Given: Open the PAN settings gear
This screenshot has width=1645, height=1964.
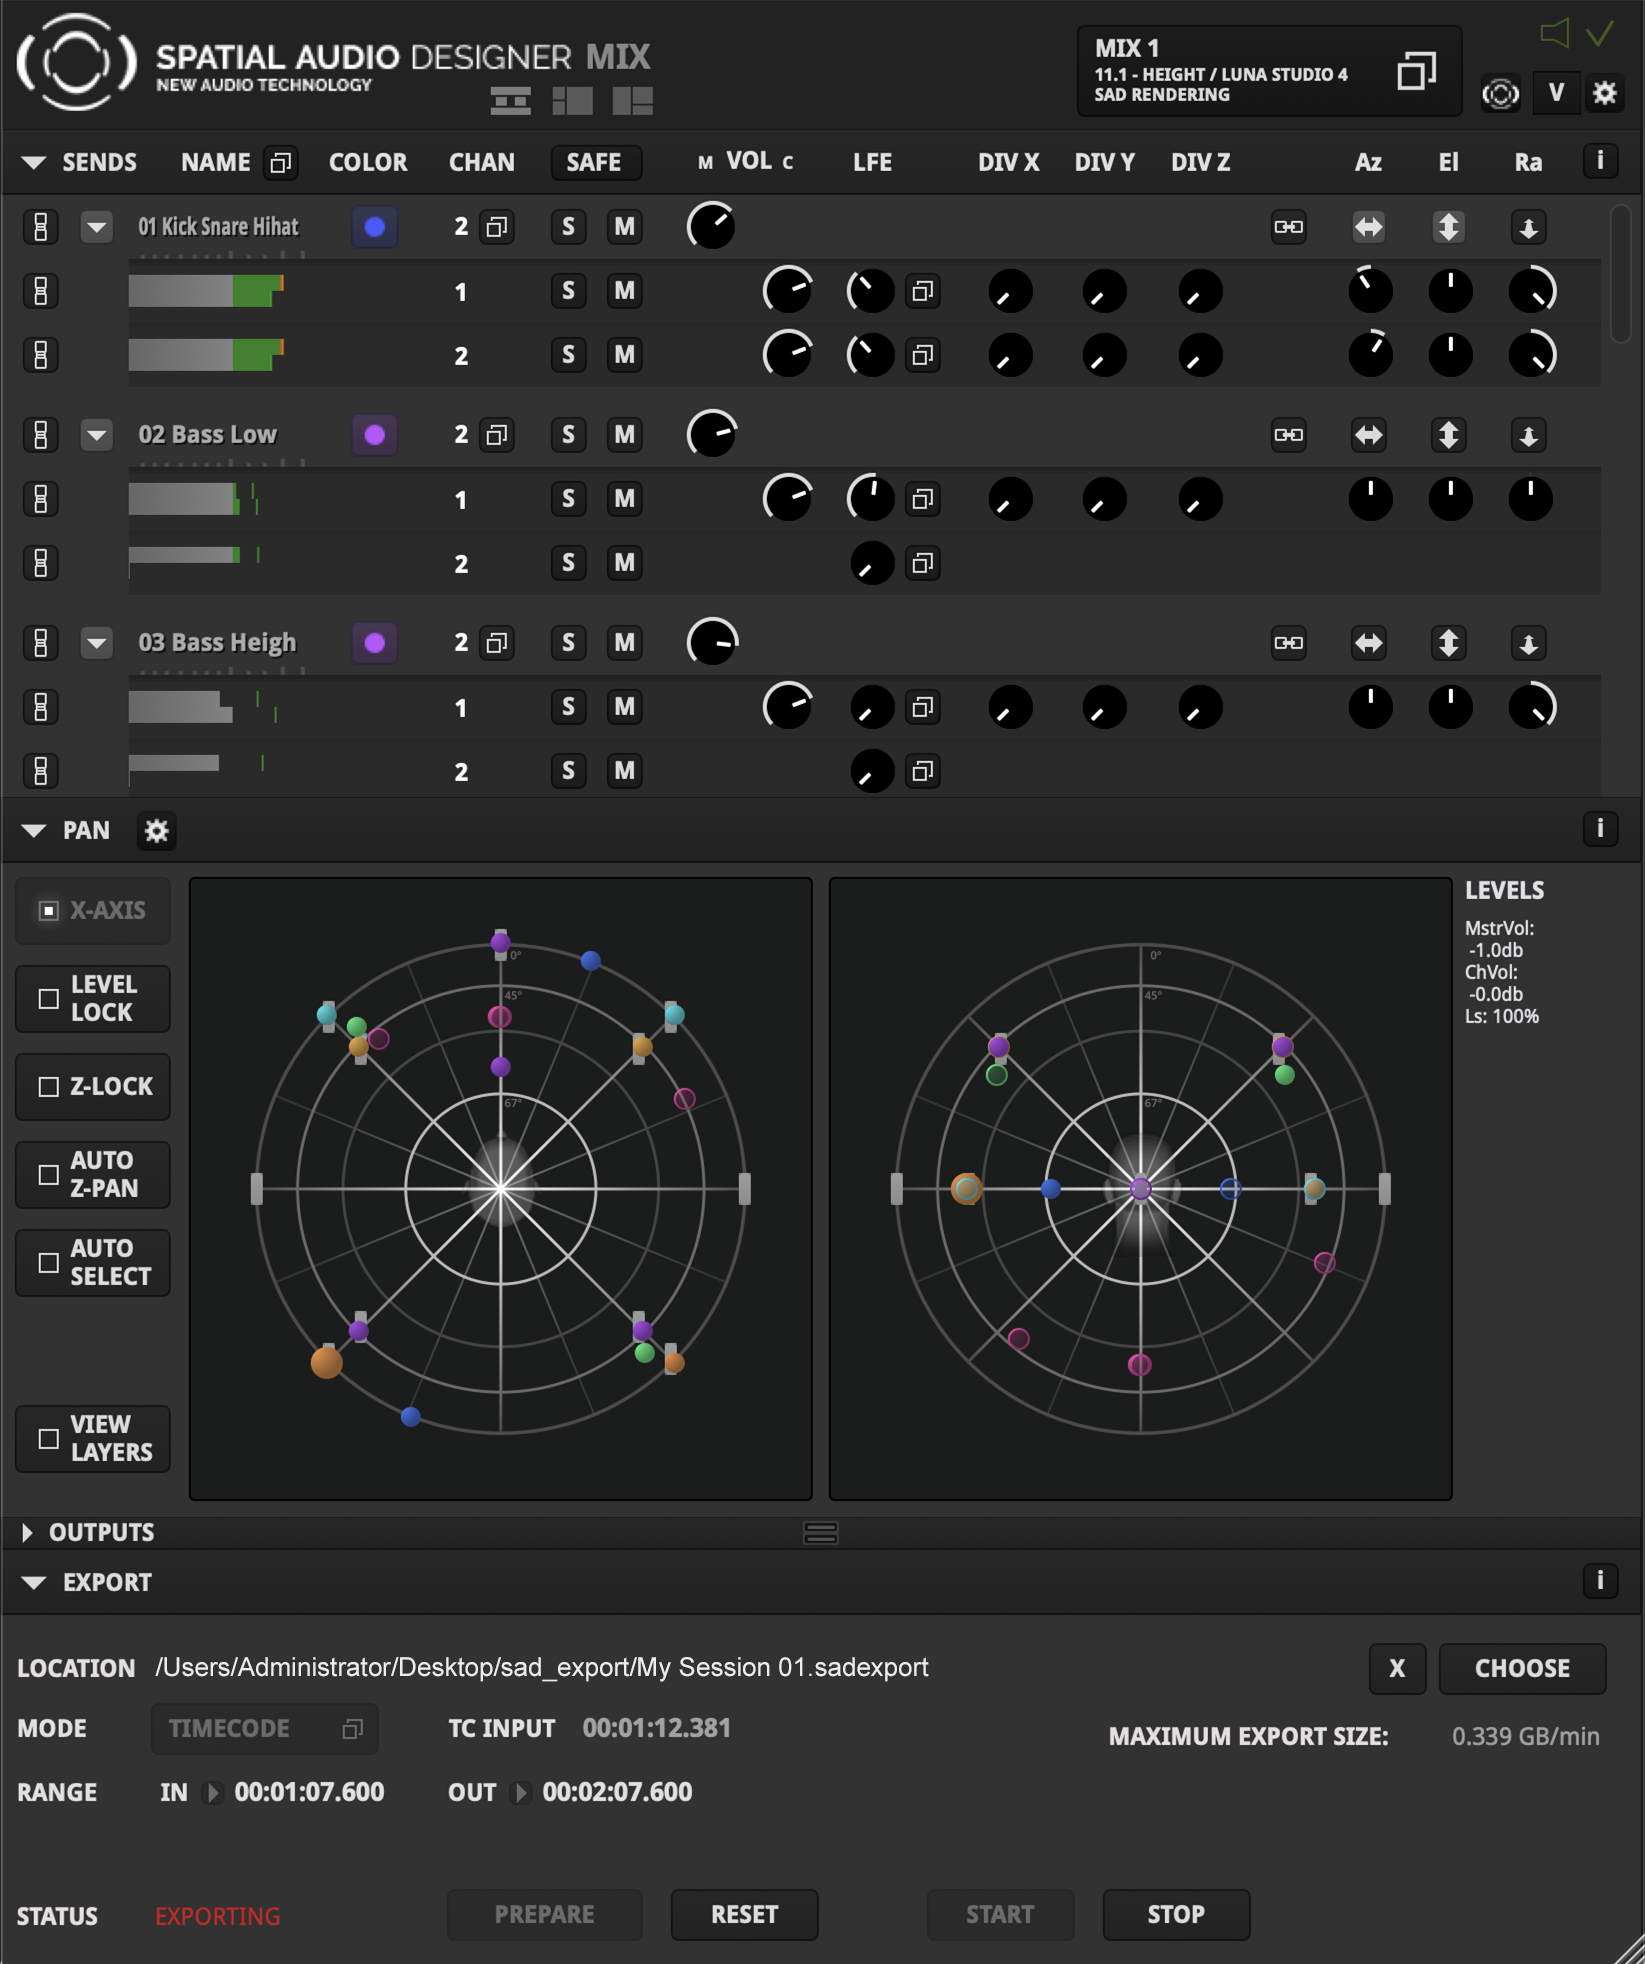Looking at the screenshot, I should pyautogui.click(x=156, y=831).
